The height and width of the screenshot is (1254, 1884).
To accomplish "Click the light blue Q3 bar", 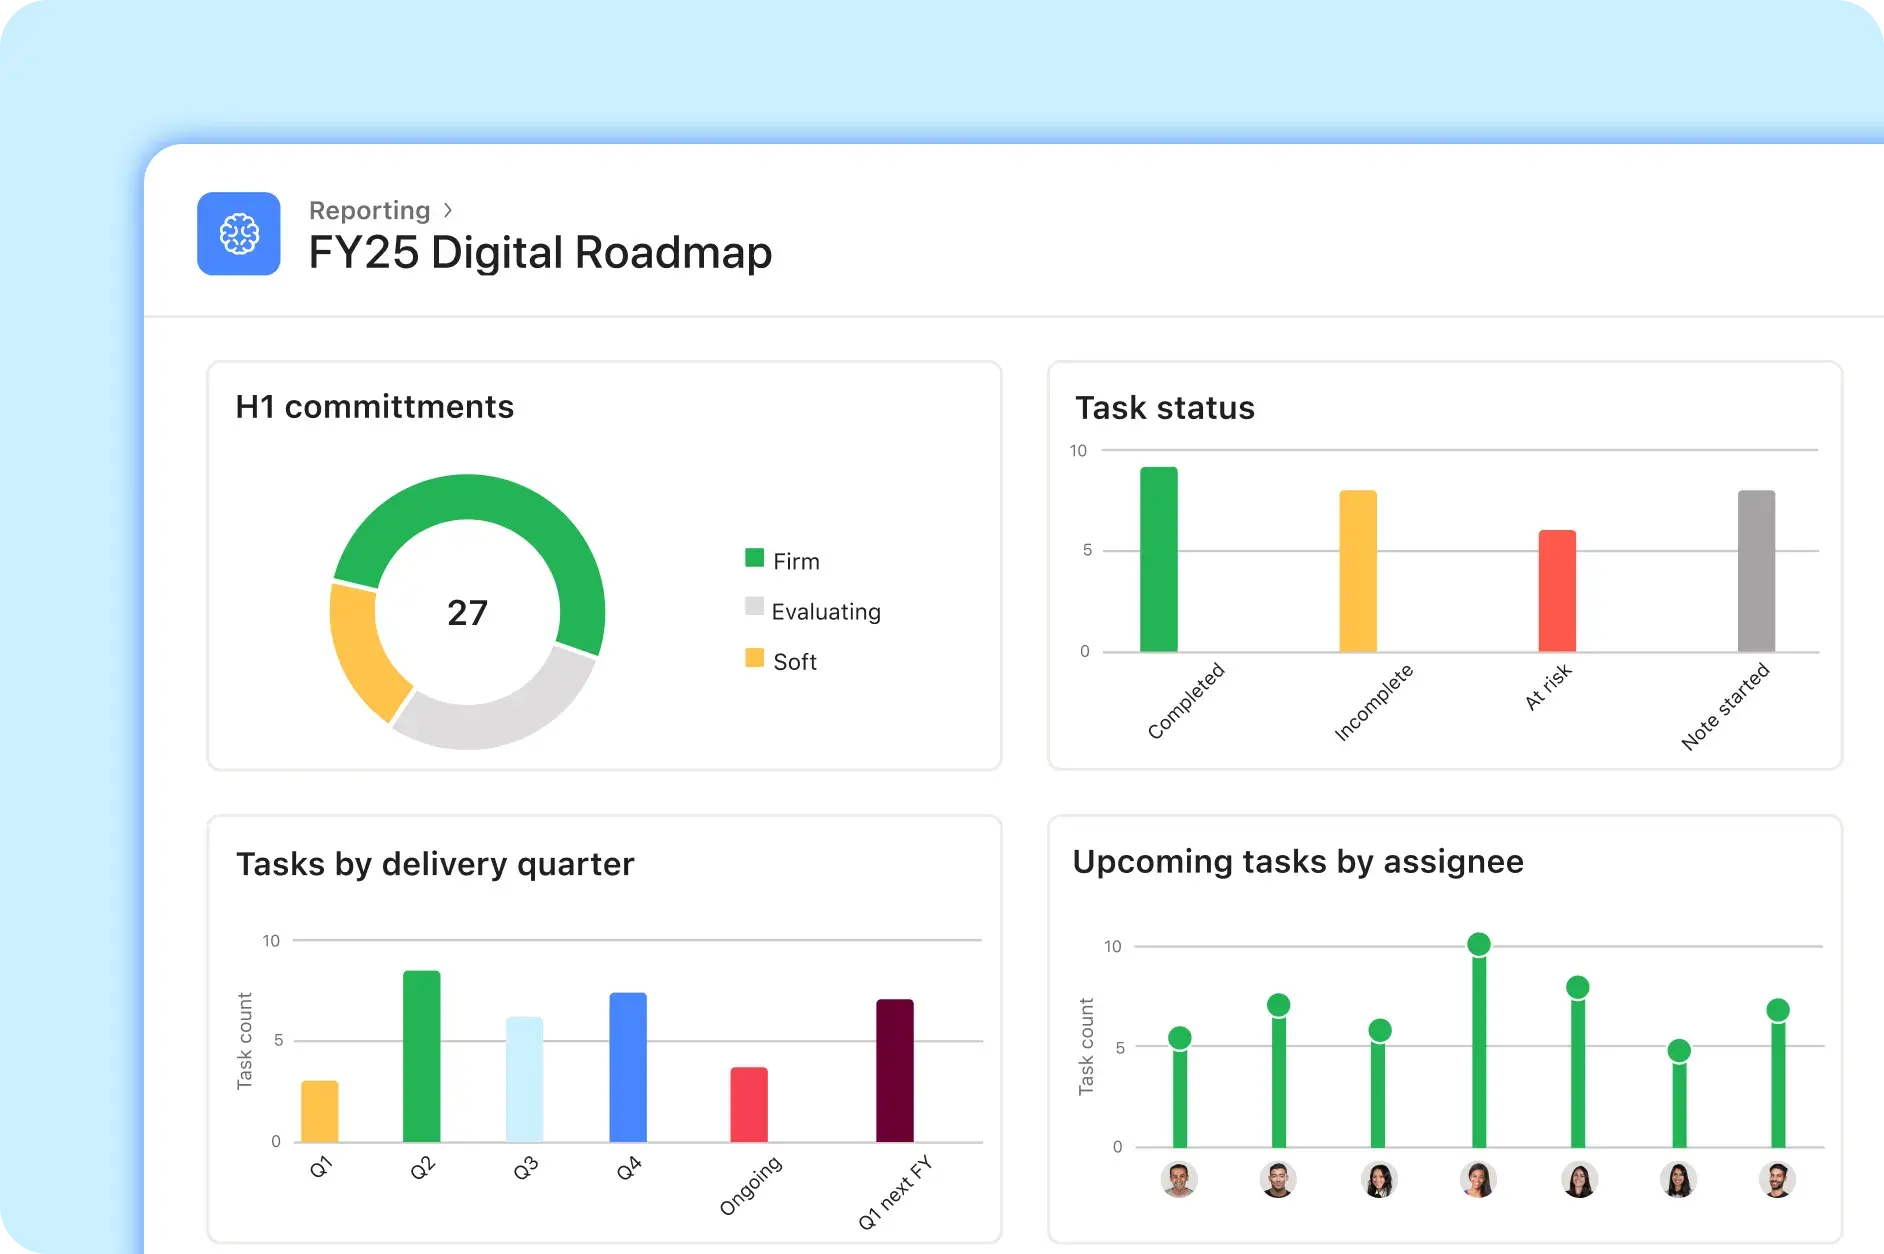I will click(x=524, y=1079).
